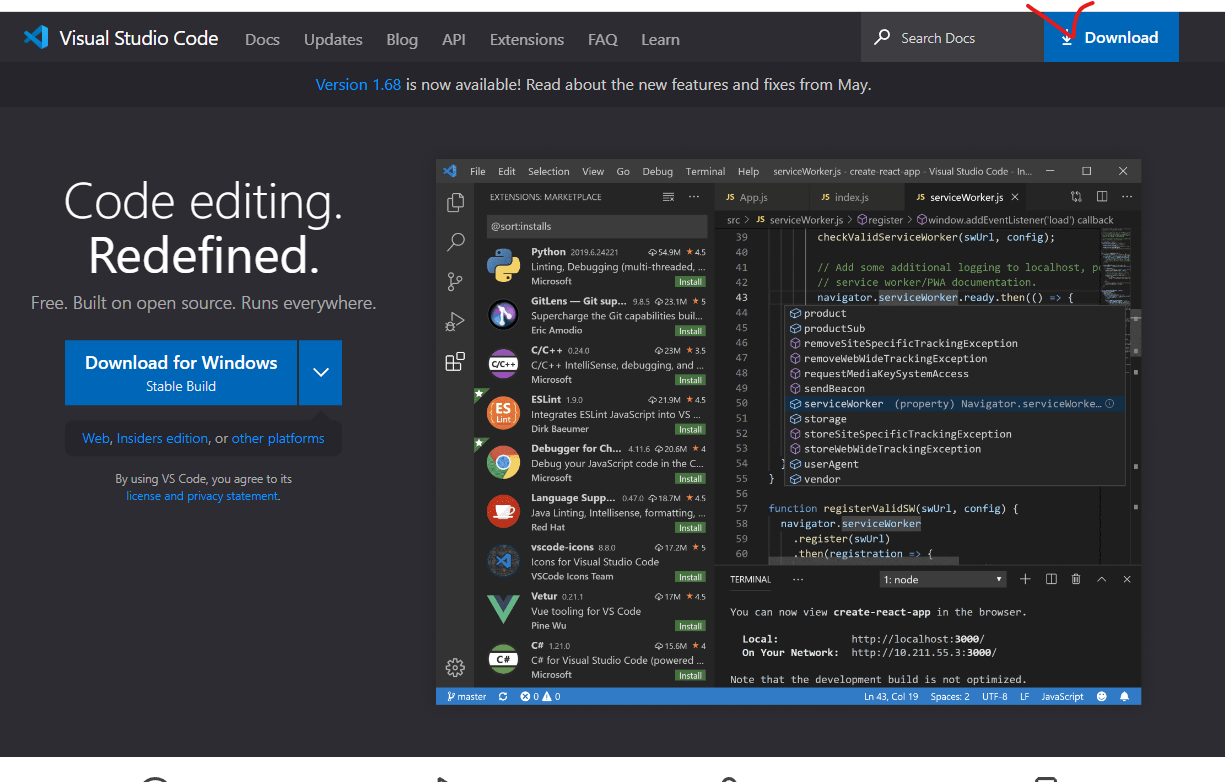Click the Python extension icon
This screenshot has width=1225, height=782.
tap(503, 266)
